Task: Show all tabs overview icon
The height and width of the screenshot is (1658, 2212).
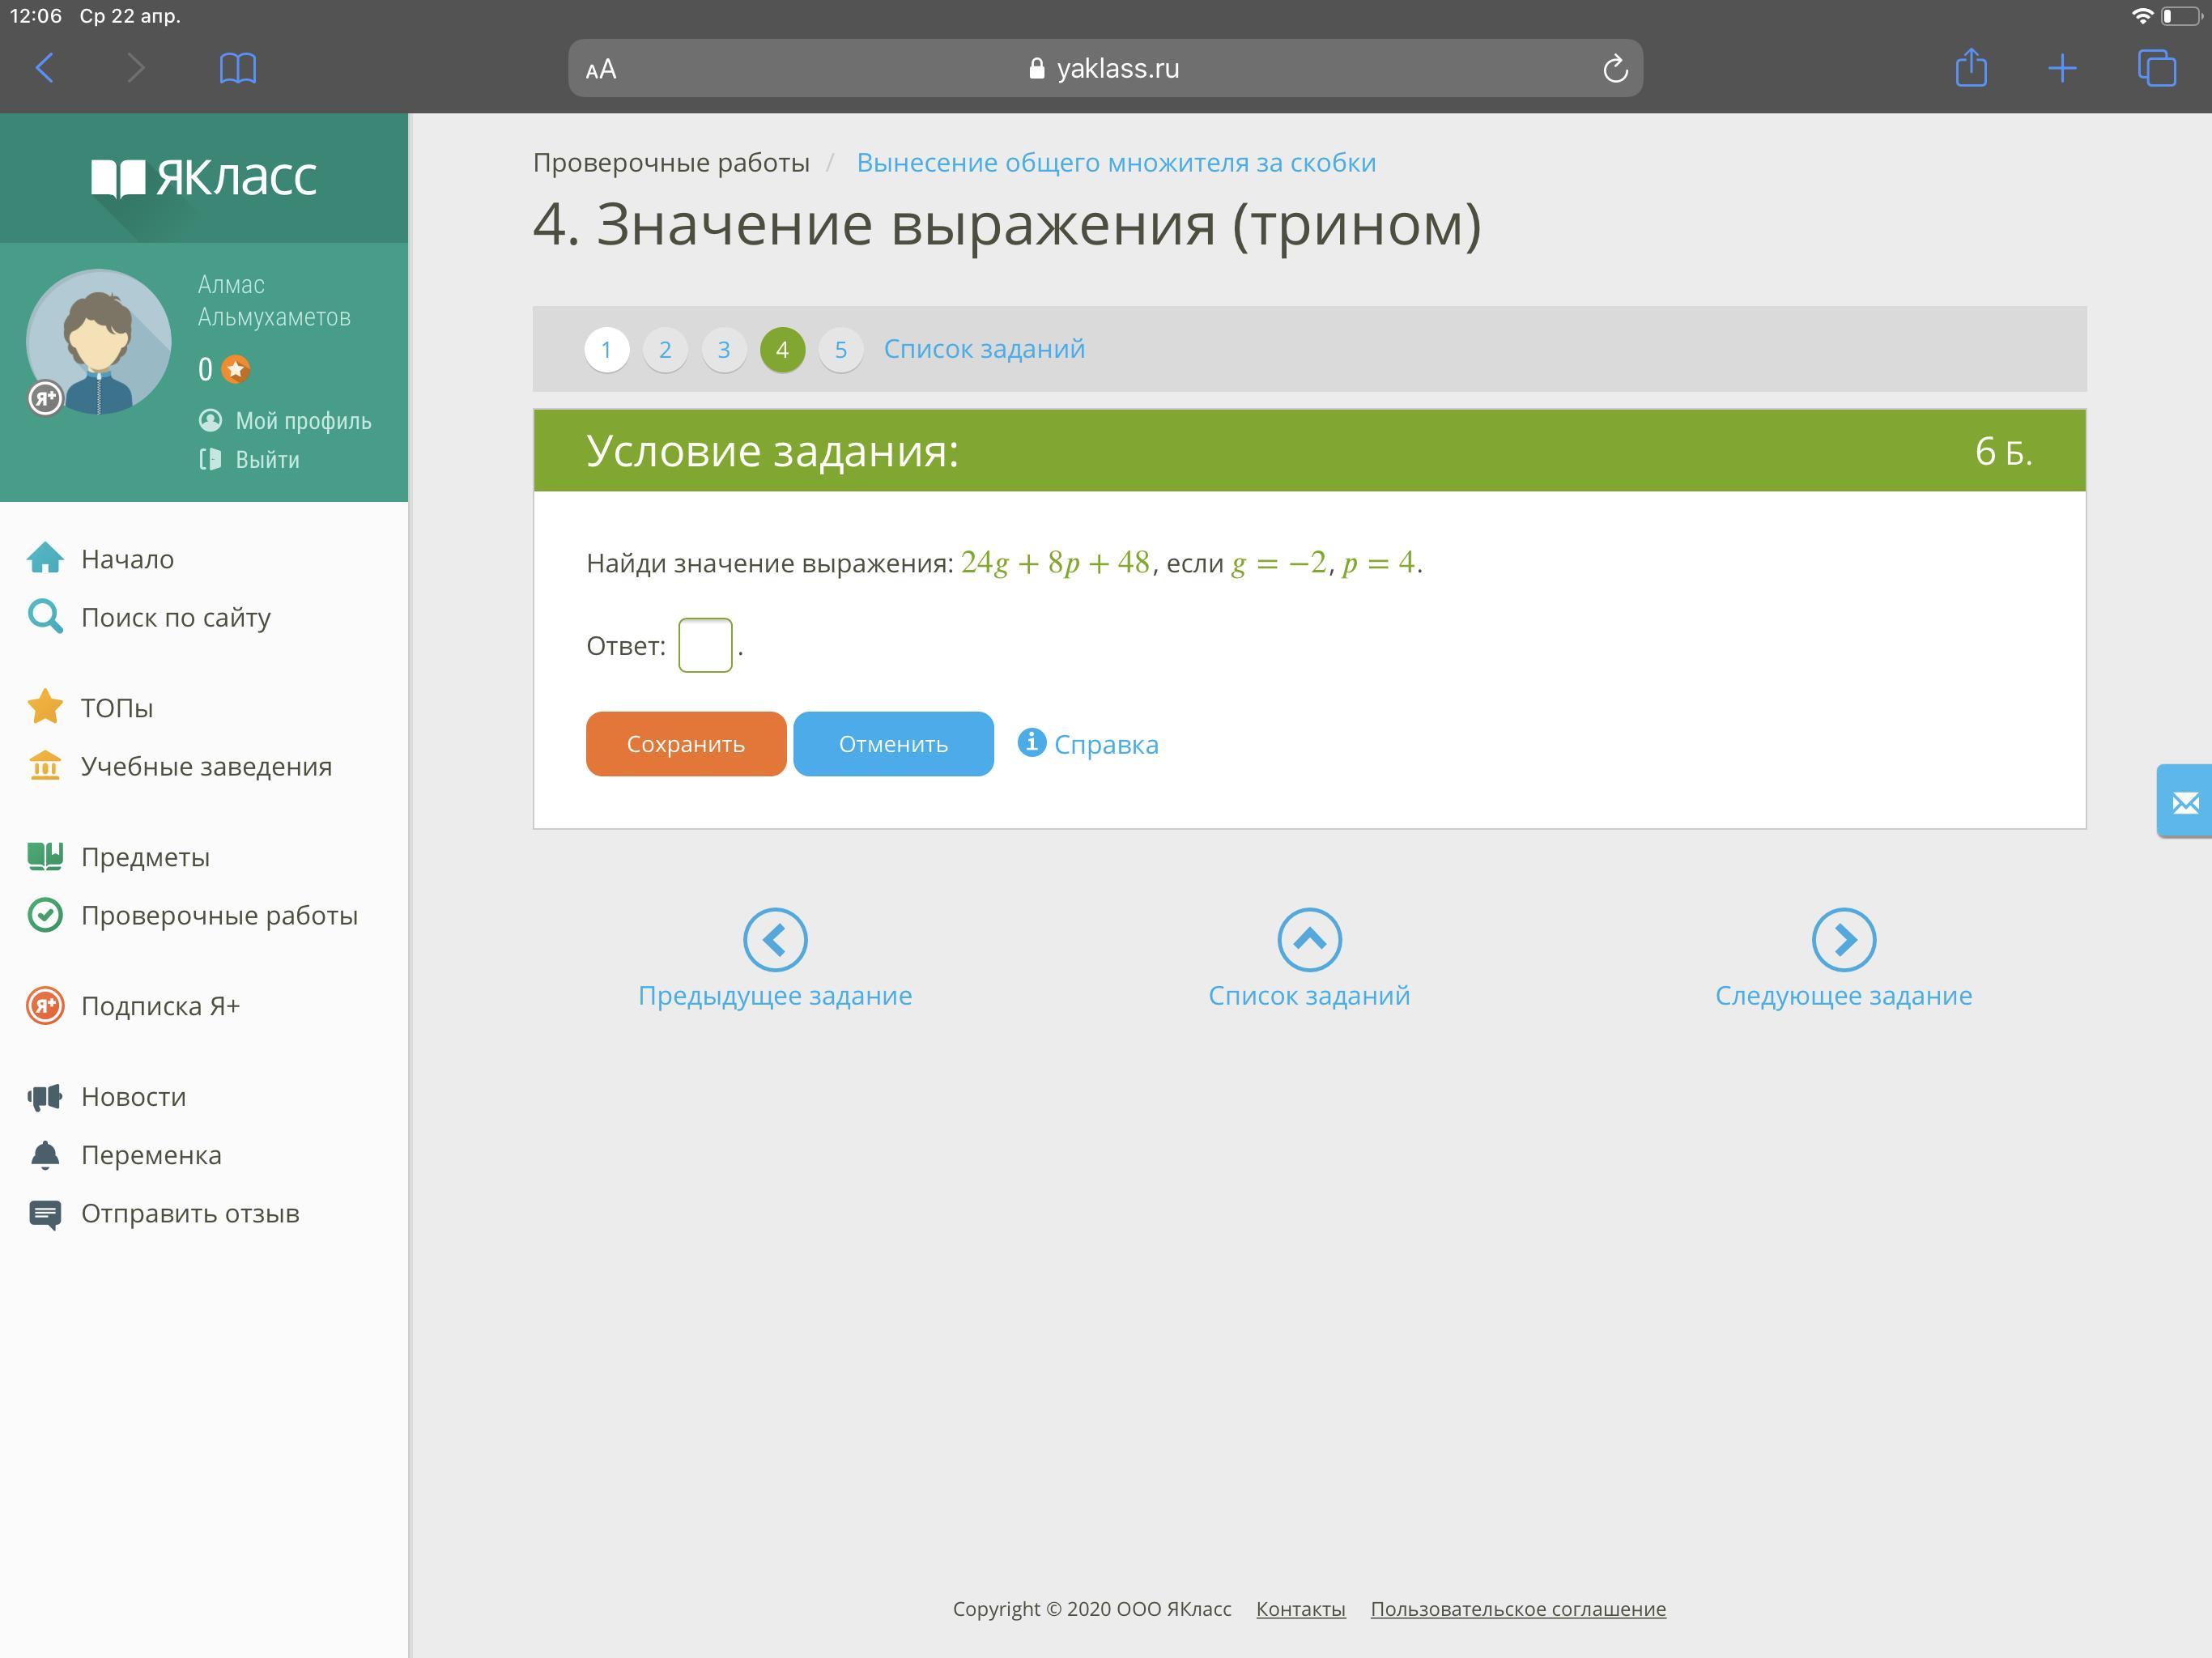Action: tap(2156, 68)
